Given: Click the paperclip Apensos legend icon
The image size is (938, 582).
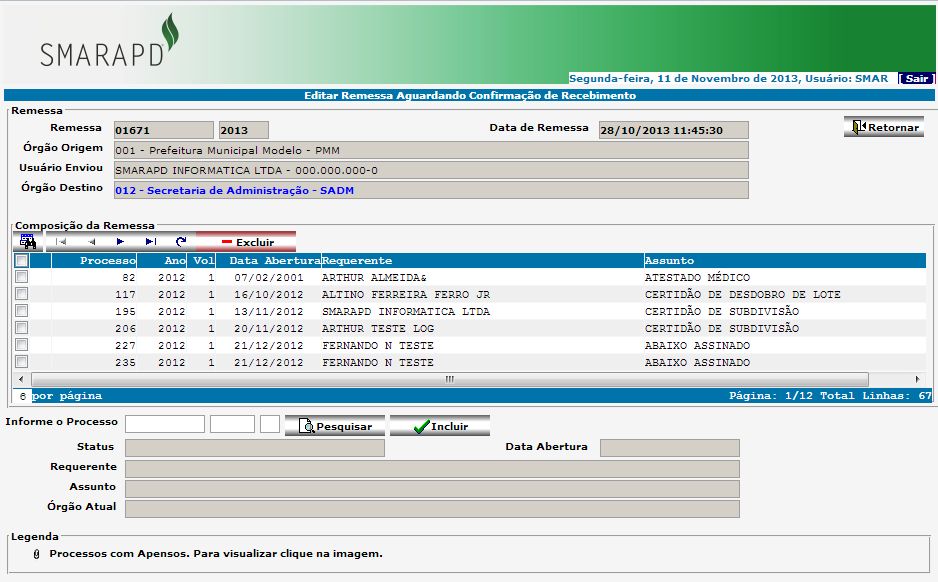Looking at the screenshot, I should 36,554.
